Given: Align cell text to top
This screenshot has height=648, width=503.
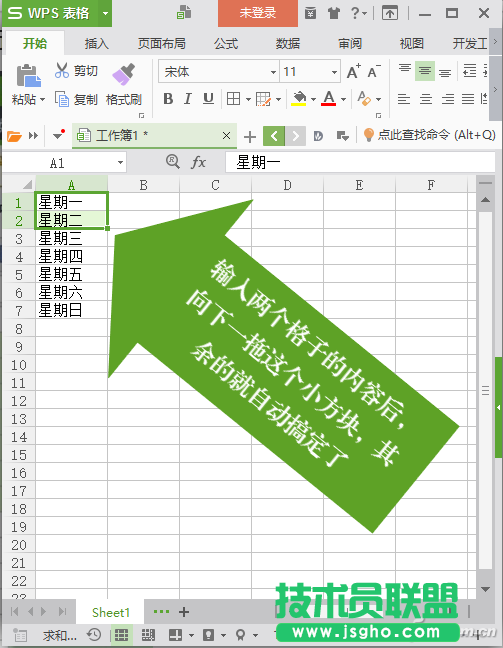Looking at the screenshot, I should 405,69.
